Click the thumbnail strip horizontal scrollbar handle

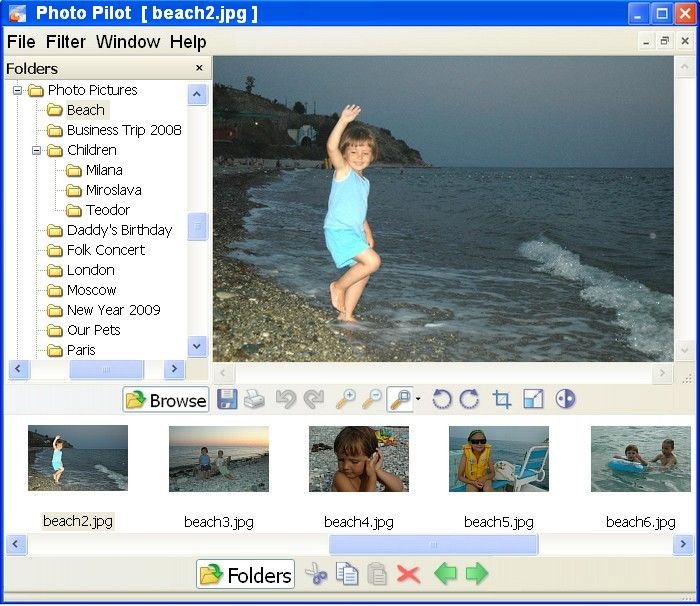click(433, 545)
